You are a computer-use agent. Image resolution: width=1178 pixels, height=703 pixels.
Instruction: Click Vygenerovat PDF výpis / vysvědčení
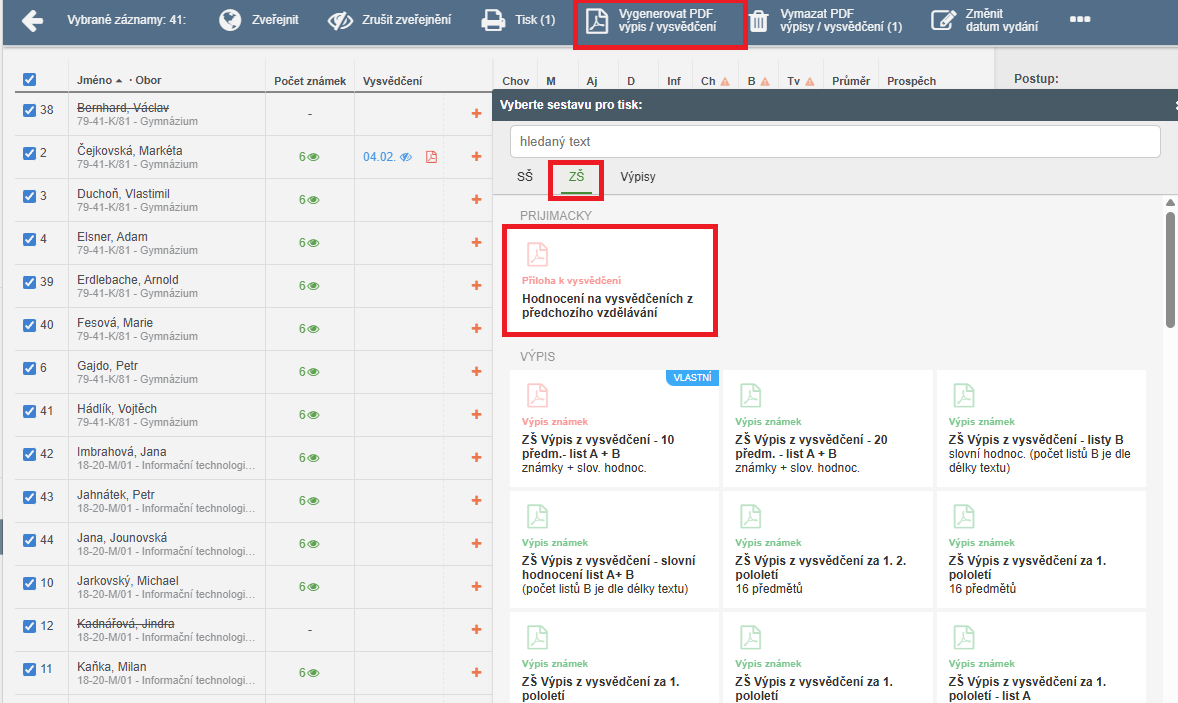659,21
